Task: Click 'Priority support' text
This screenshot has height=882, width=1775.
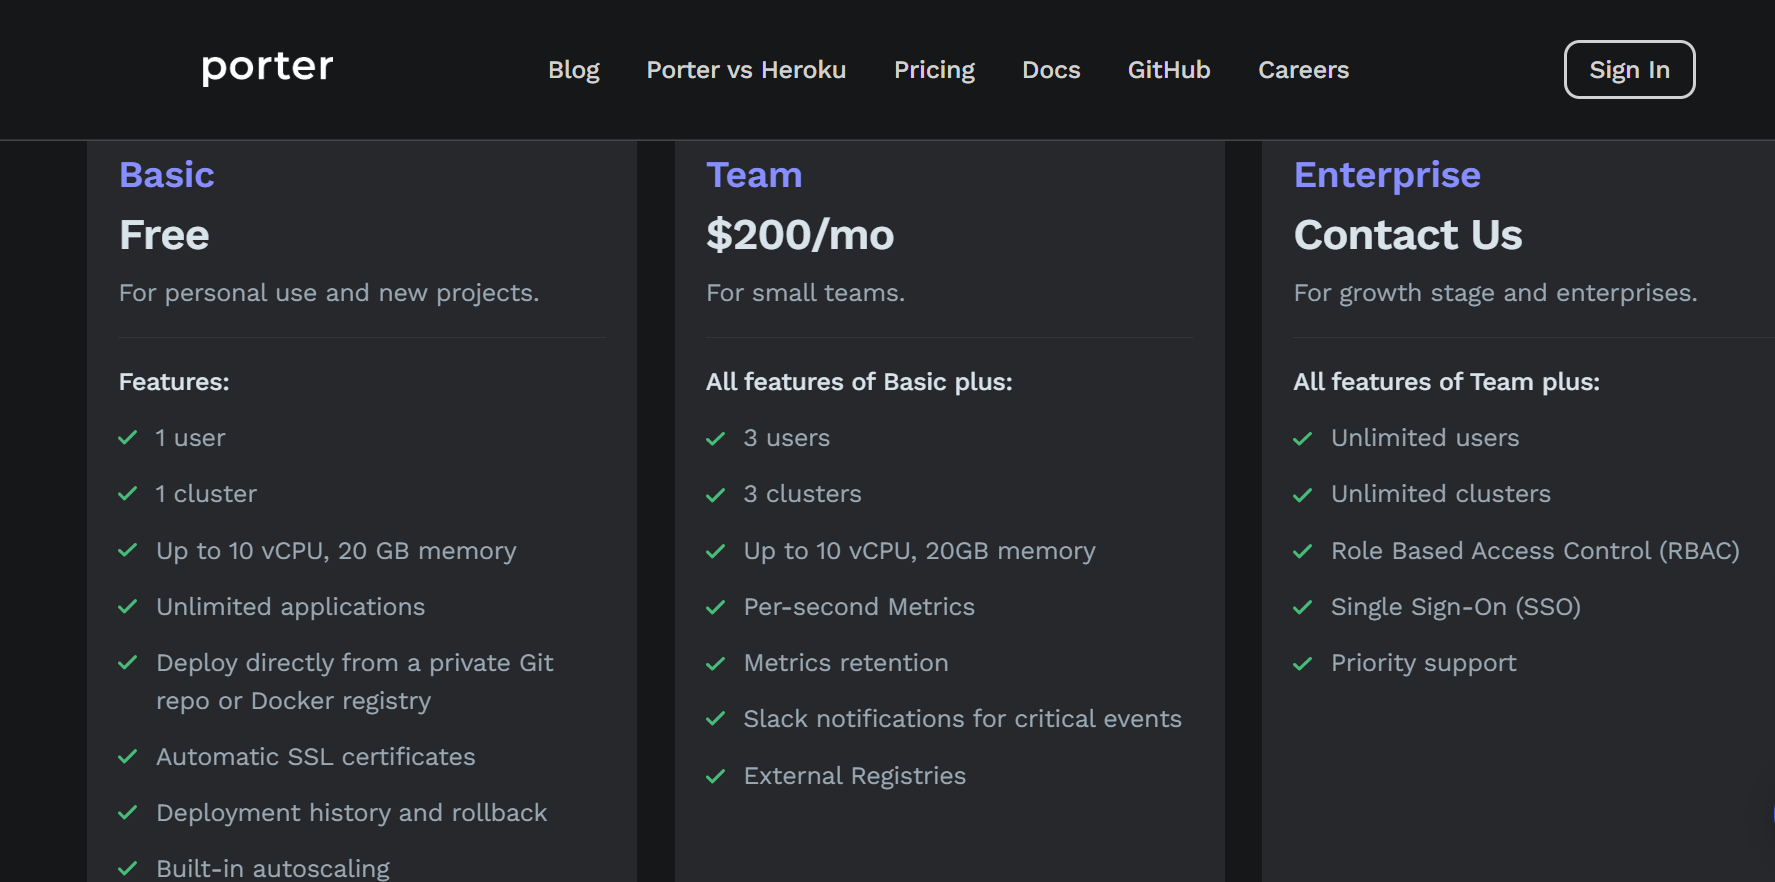Action: tap(1424, 663)
